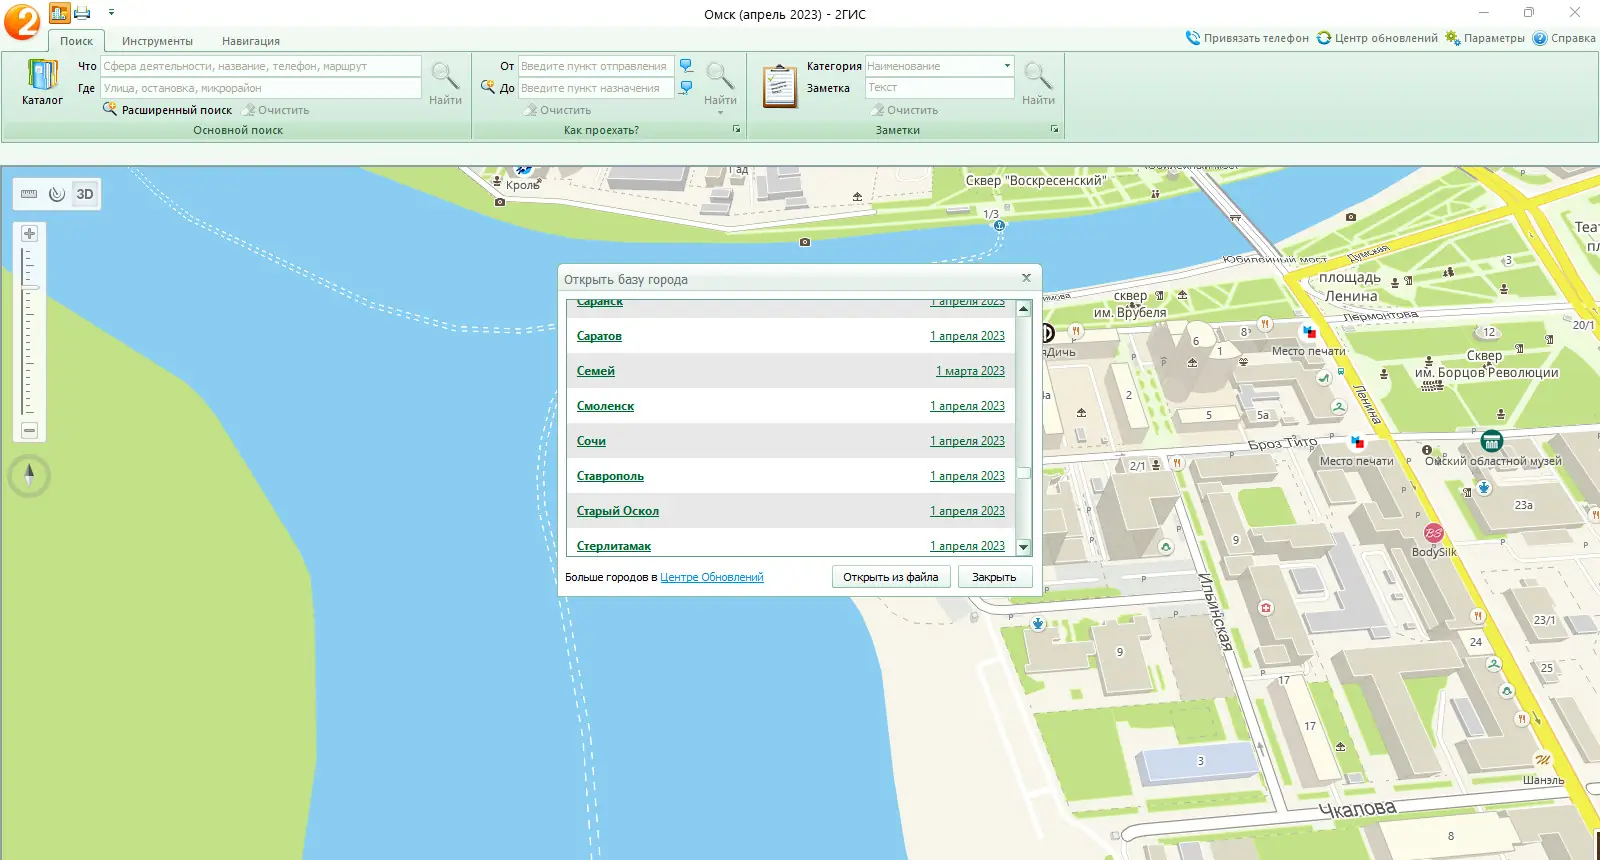The image size is (1600, 860).
Task: Expand the Как проехать dialog launcher
Action: click(737, 130)
